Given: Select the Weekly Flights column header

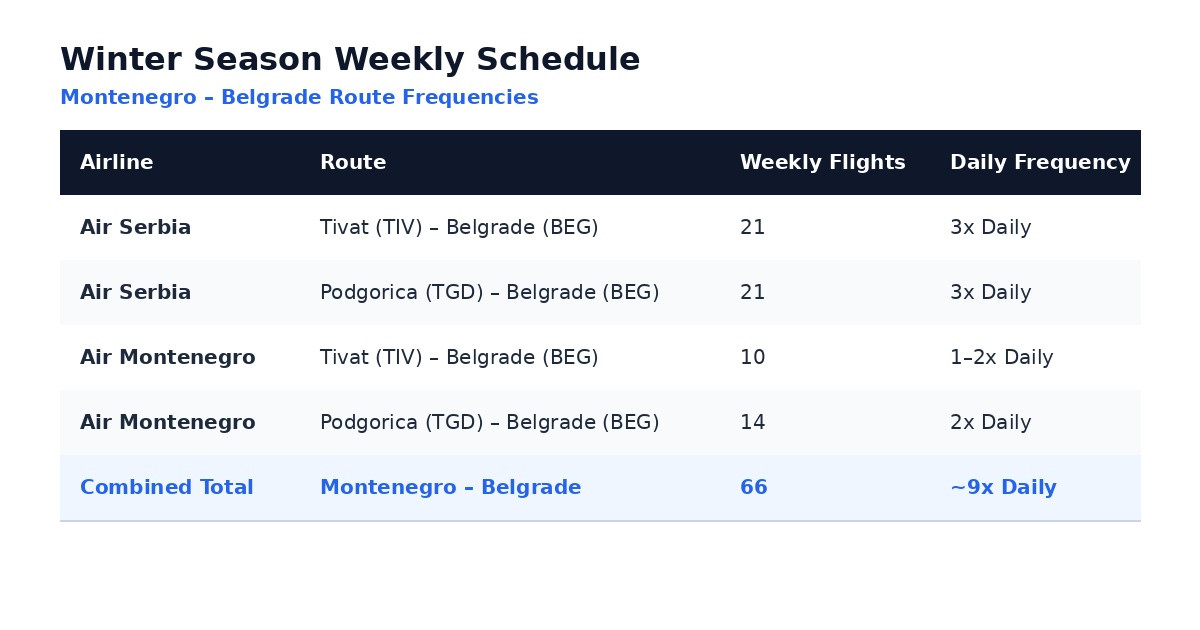Looking at the screenshot, I should [823, 163].
